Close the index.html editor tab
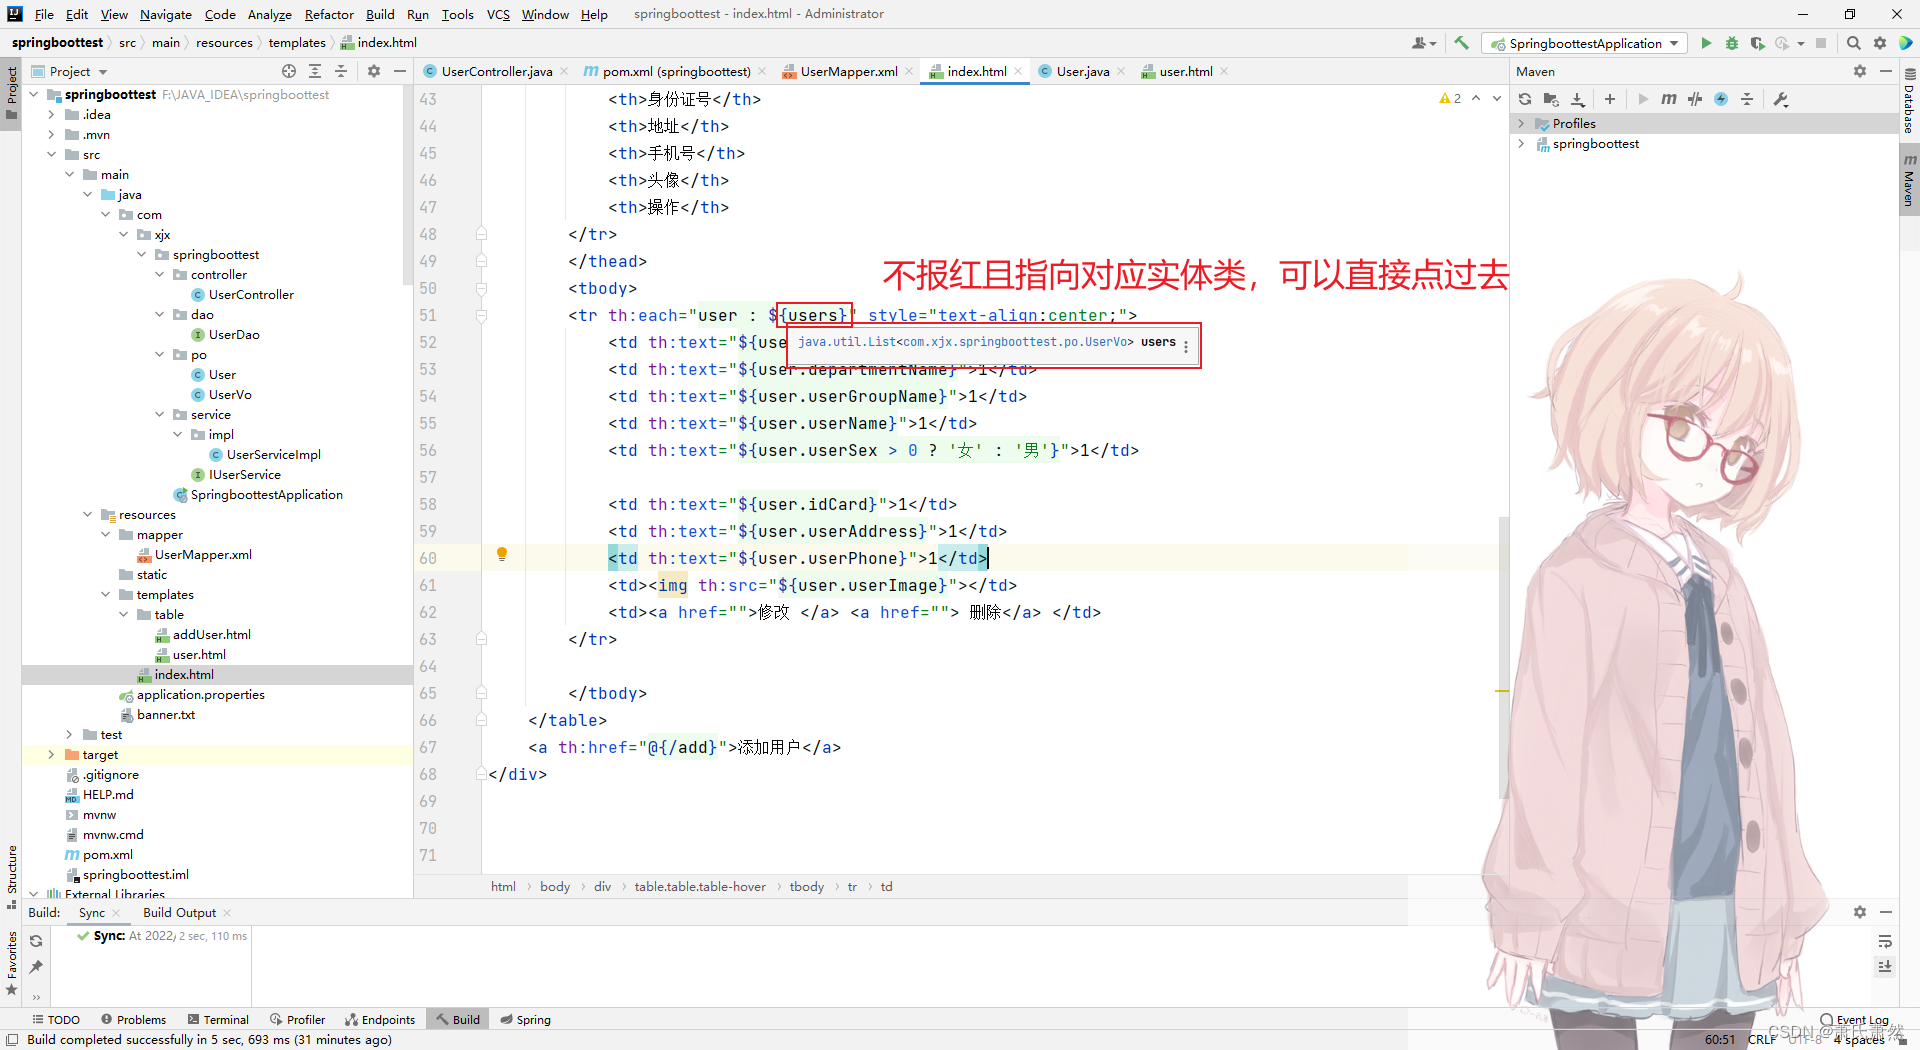 pyautogui.click(x=1018, y=71)
